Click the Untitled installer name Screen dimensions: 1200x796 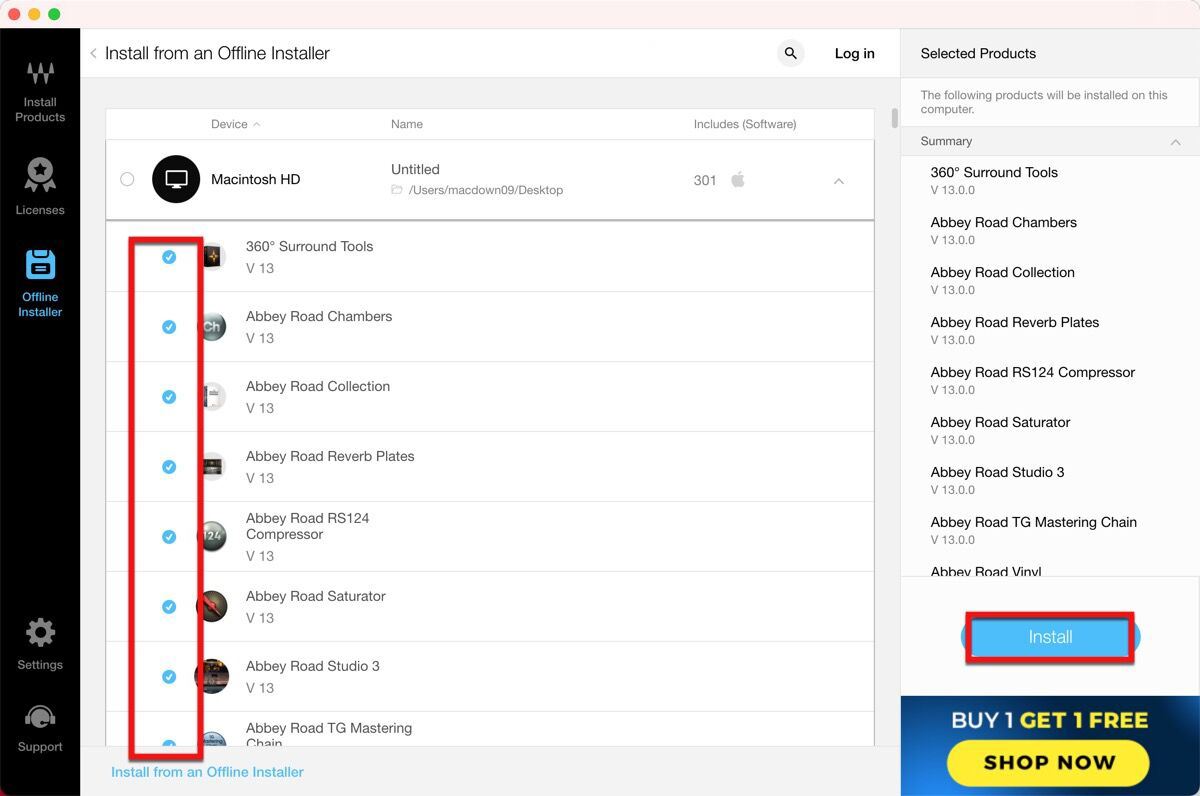(415, 170)
